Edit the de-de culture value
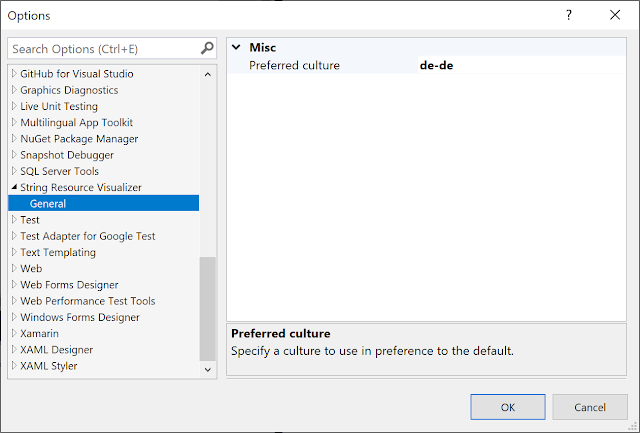This screenshot has height=433, width=640. [522, 65]
